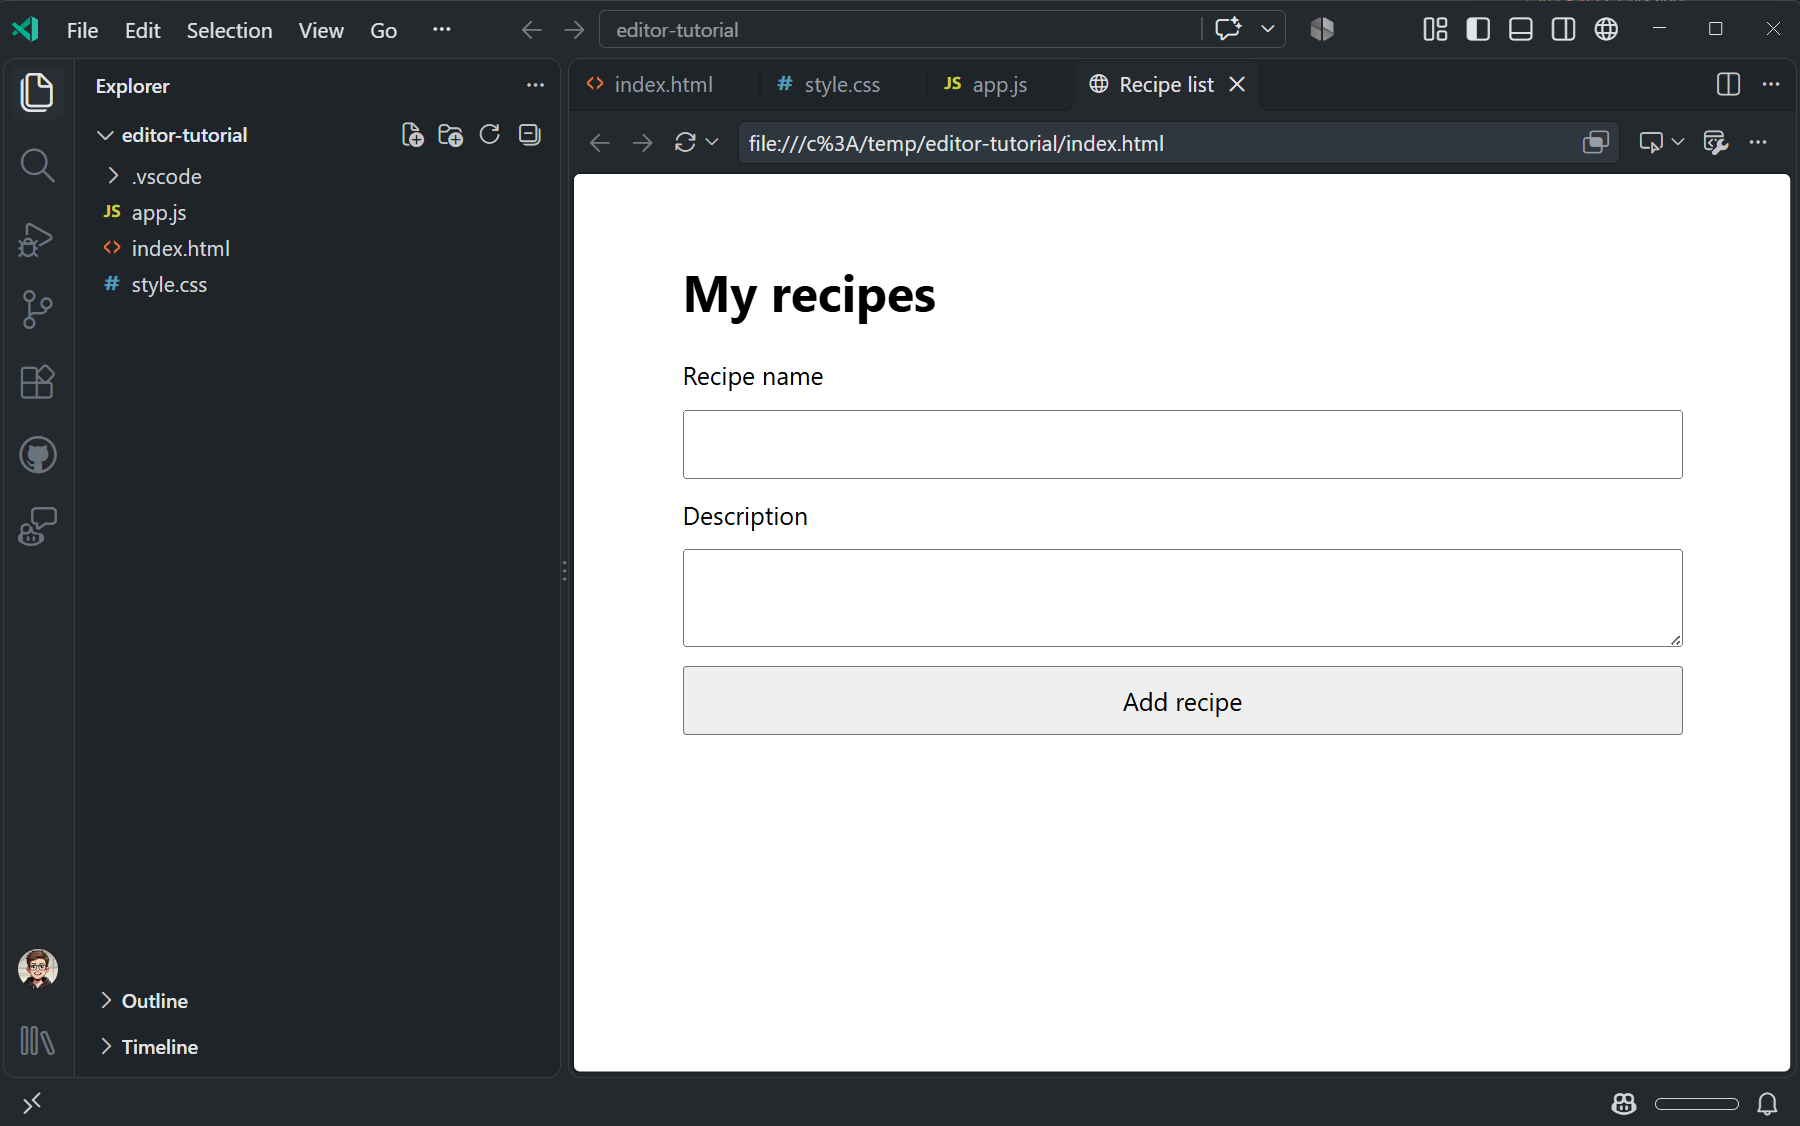Screen dimensions: 1800x1126
Task: Open Explorer's Views and More Actions menu
Action: pyautogui.click(x=535, y=86)
